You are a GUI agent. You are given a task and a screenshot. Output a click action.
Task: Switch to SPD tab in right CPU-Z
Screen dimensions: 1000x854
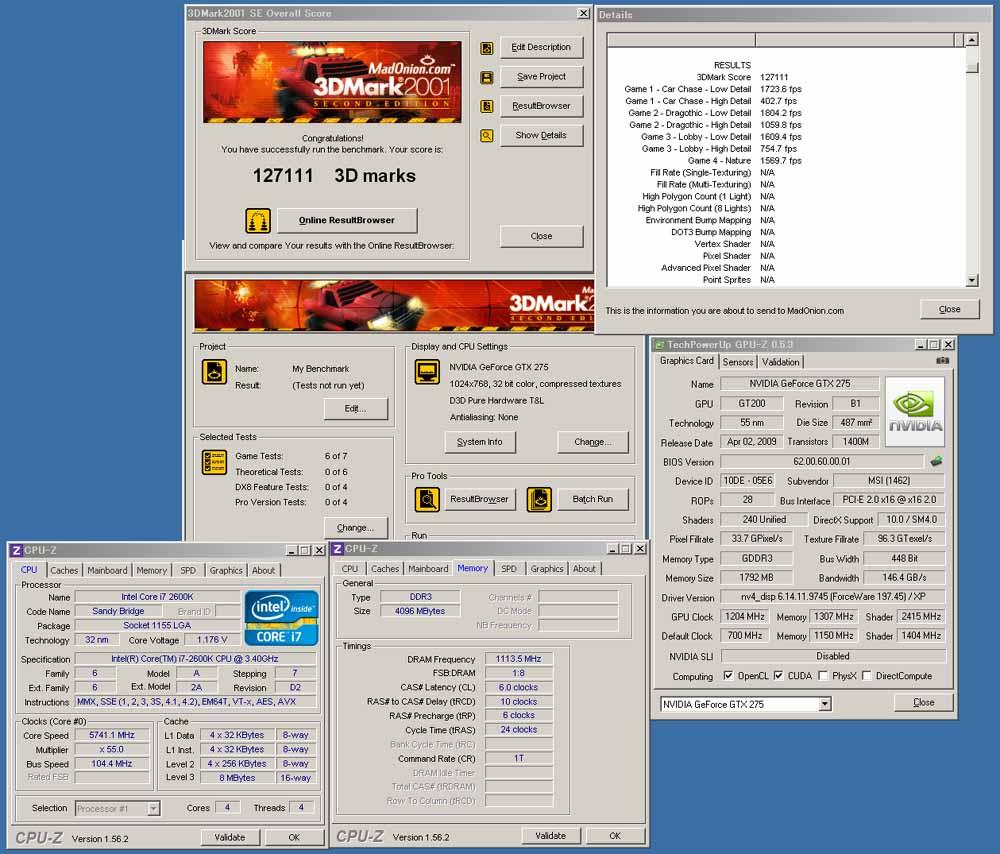(509, 568)
